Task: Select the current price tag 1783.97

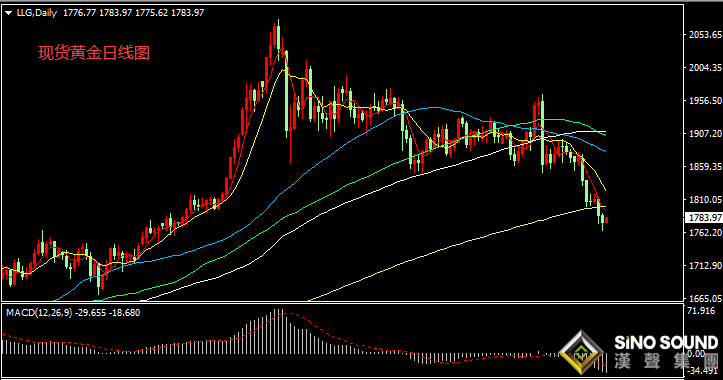Action: pyautogui.click(x=704, y=217)
